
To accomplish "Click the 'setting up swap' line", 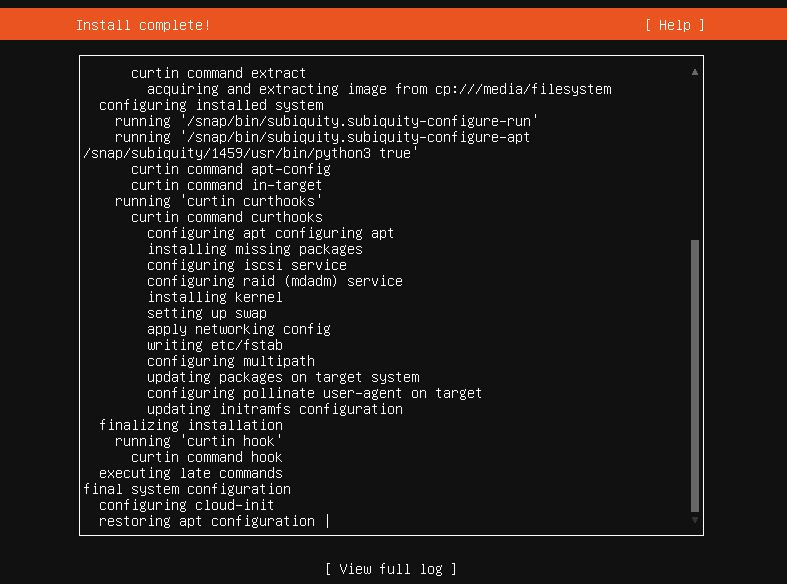I will coord(207,313).
